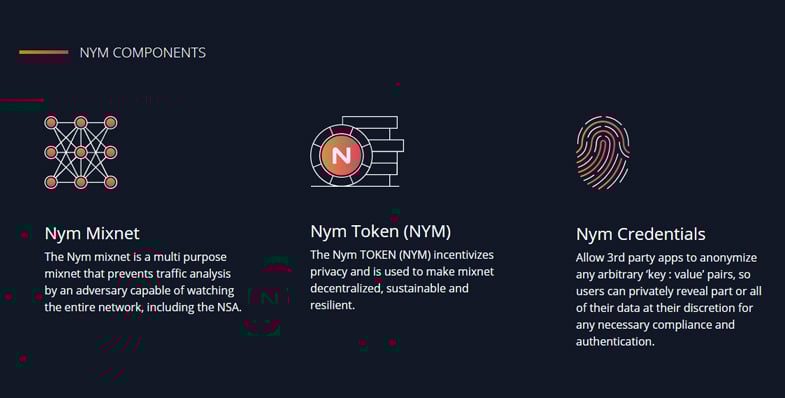Viewport: 785px width, 398px height.
Task: Click the red line at the left edge
Action: pos(22,100)
